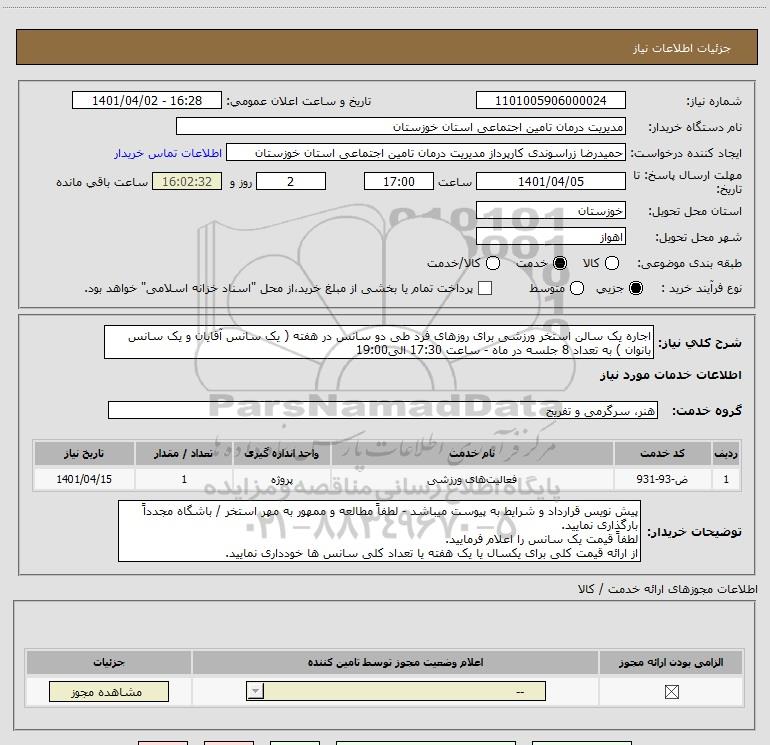770x745 pixels.
Task: Select the خدمت radio button
Action: pyautogui.click(x=560, y=263)
